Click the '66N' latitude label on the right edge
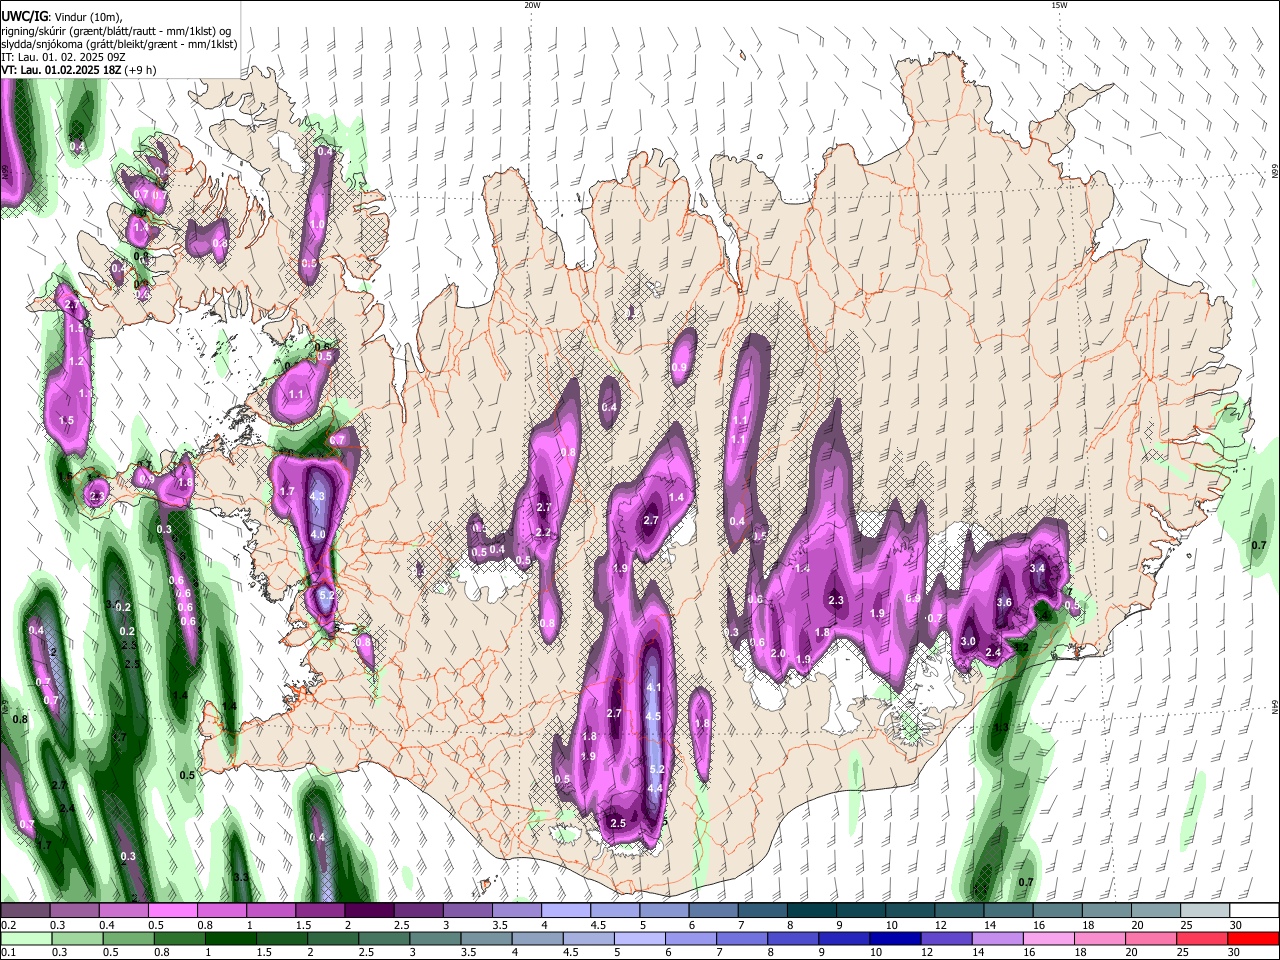 coord(1275,171)
